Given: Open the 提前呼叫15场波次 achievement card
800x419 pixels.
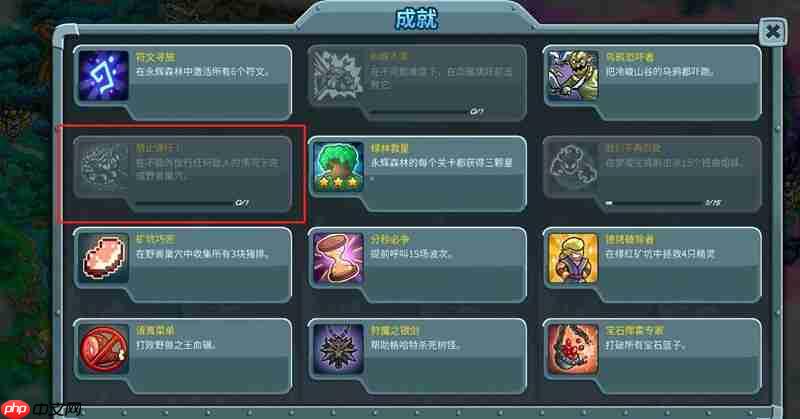Looking at the screenshot, I should (x=417, y=265).
